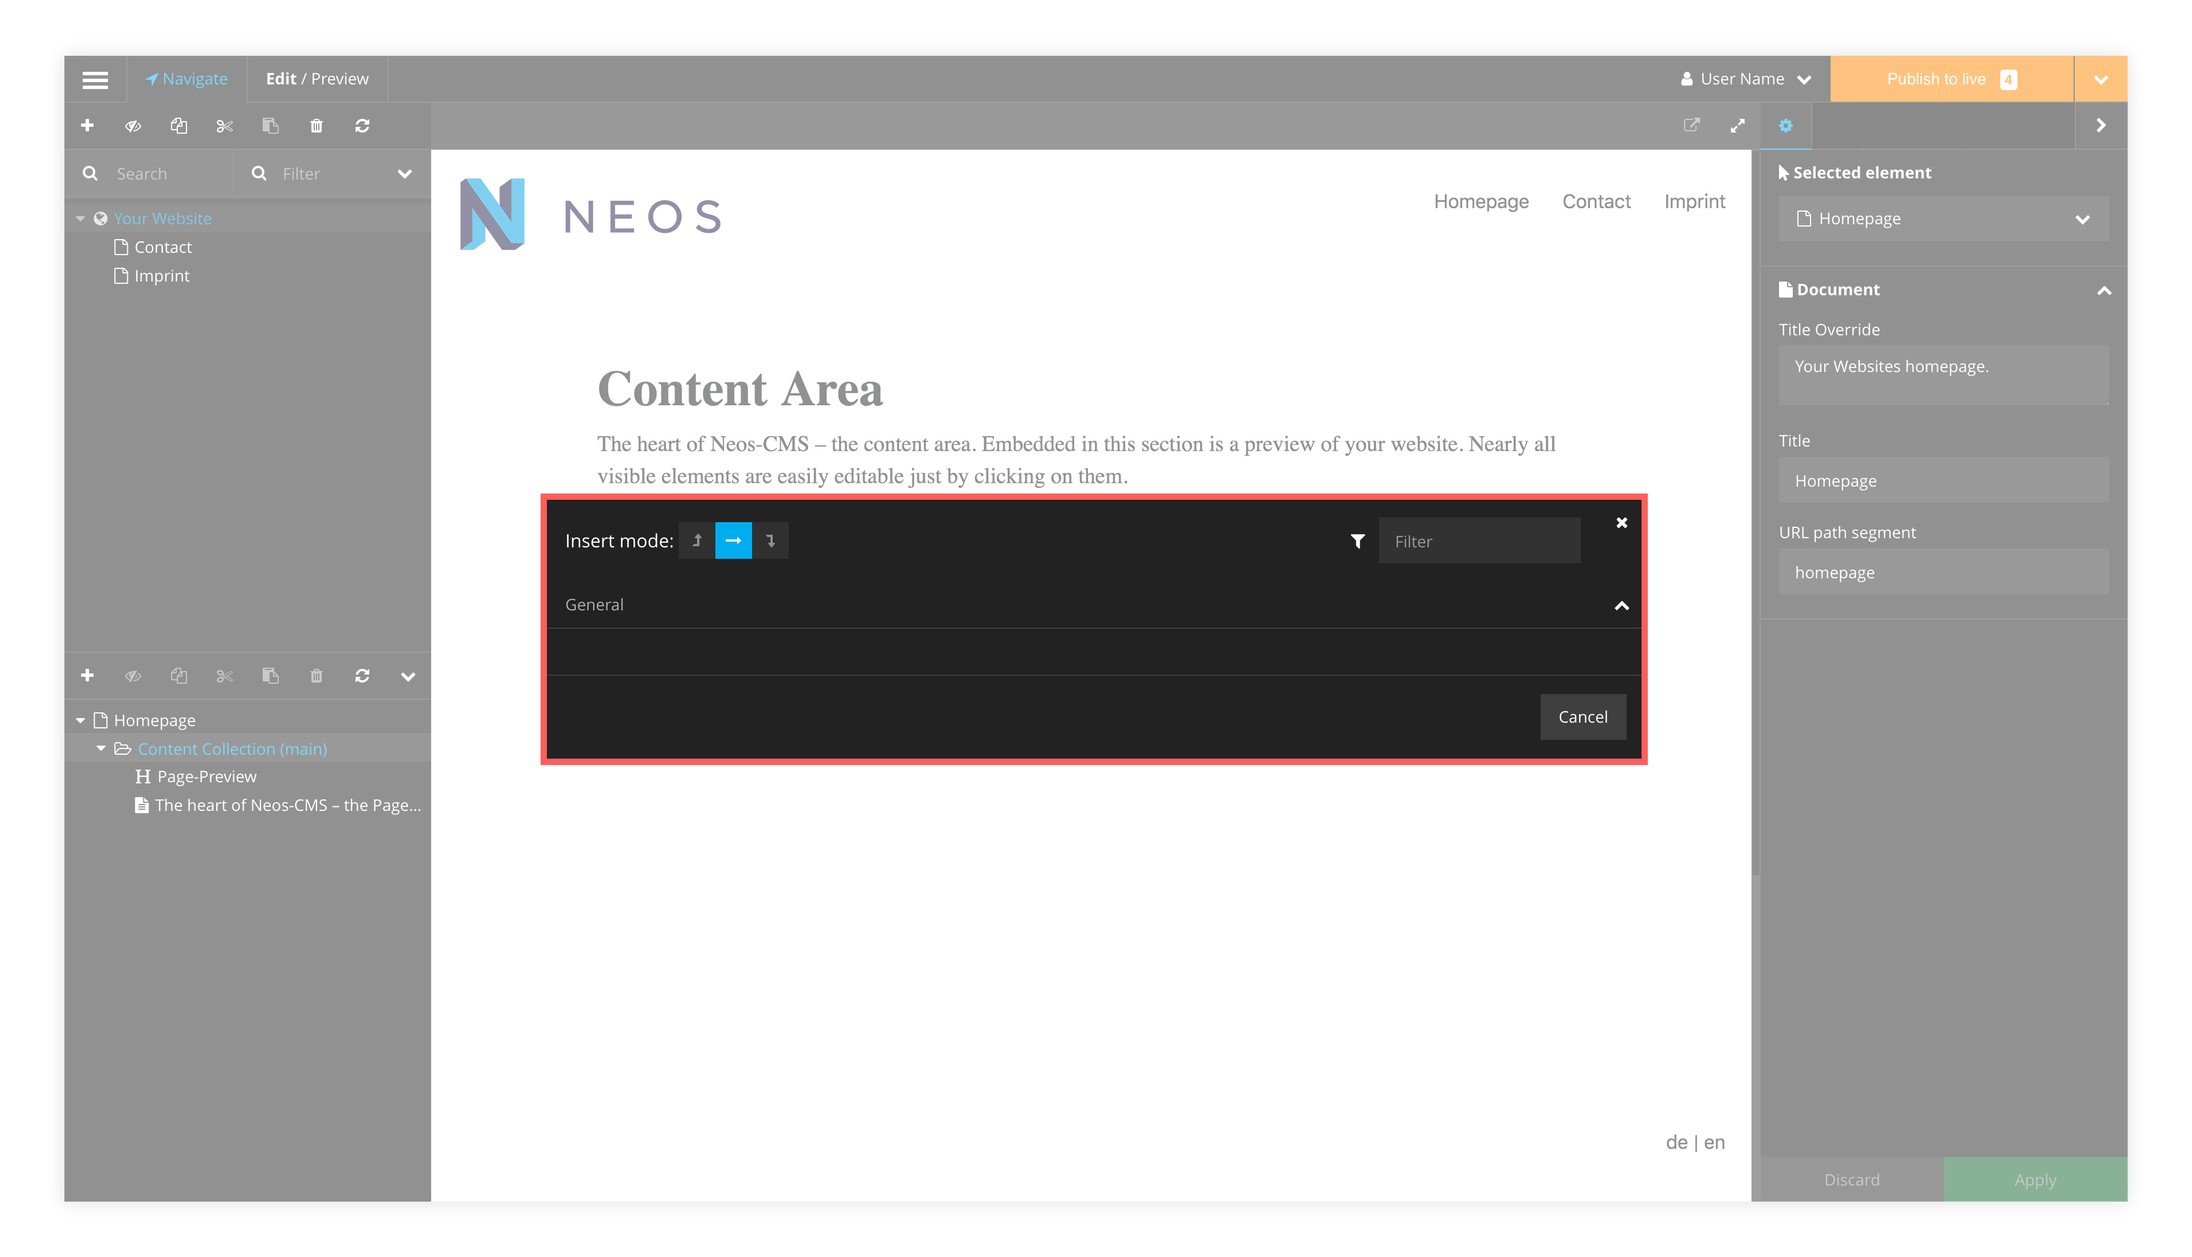Choose insert before mode
The height and width of the screenshot is (1257, 2192).
click(x=697, y=540)
